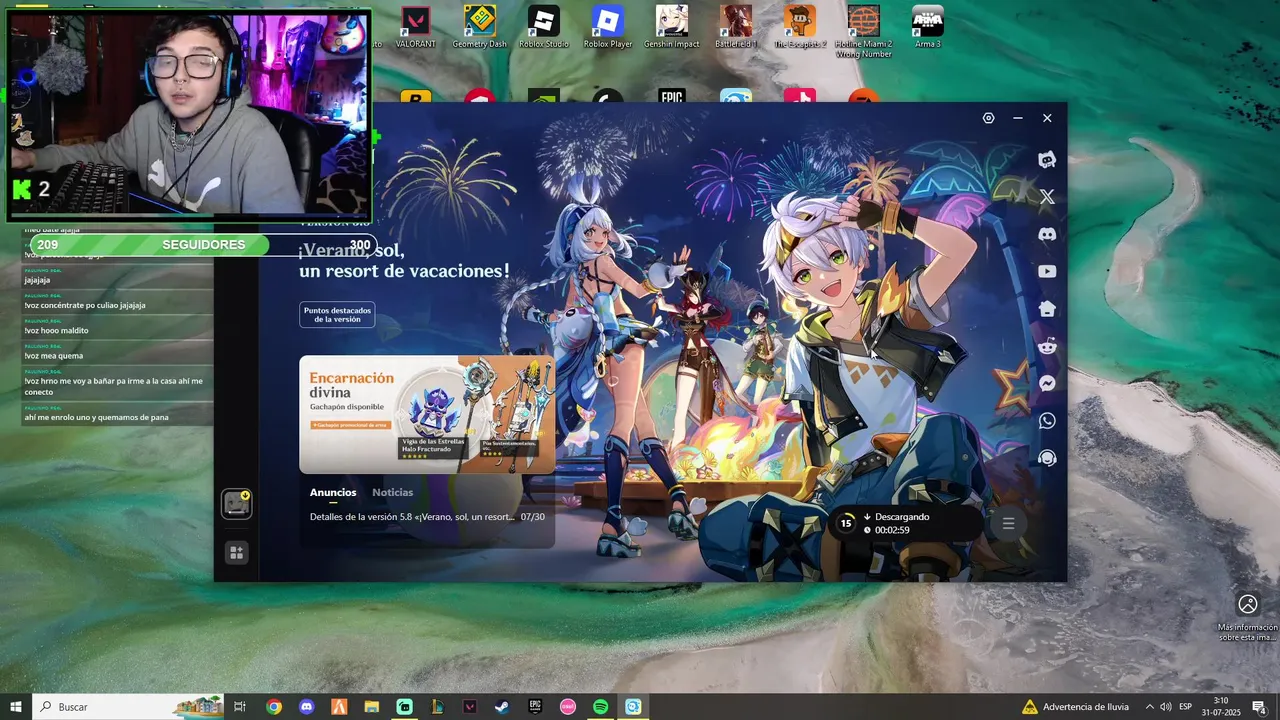The image size is (1280, 720).
Task: Open the HoYoLAB mascot icon in launcher sidebar
Action: (1047, 159)
